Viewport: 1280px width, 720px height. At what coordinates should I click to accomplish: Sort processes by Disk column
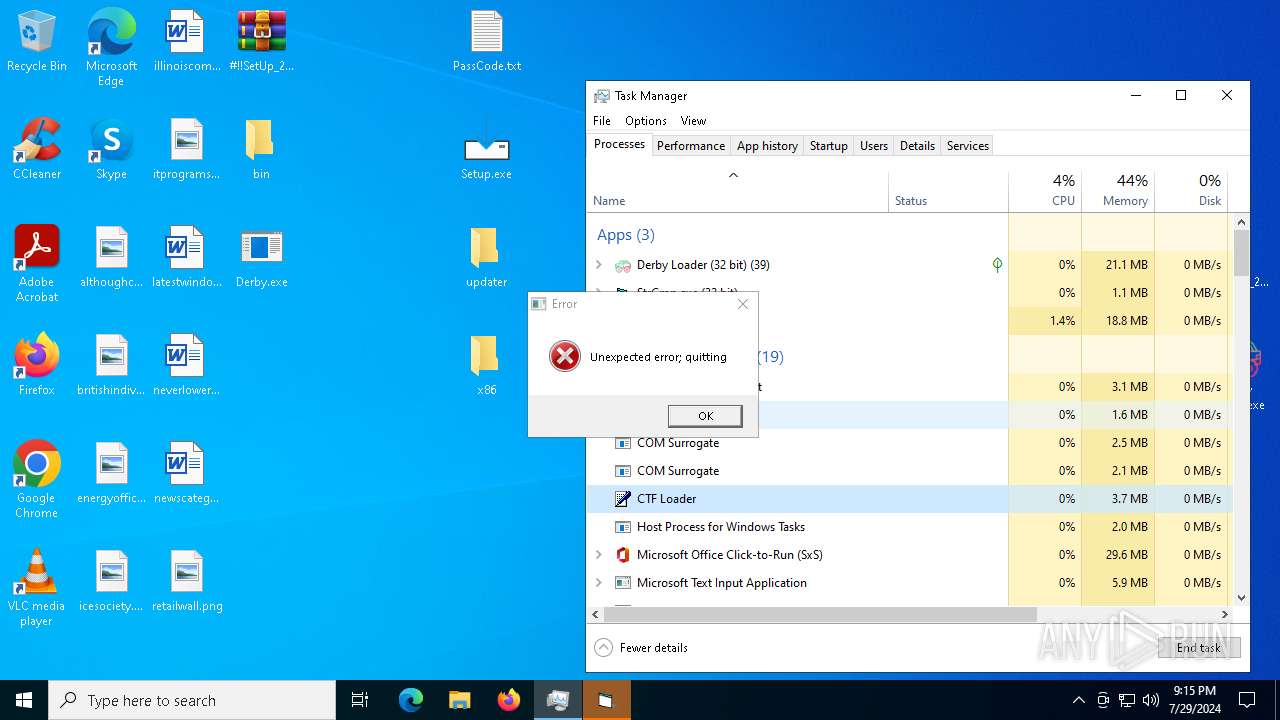(x=1190, y=190)
